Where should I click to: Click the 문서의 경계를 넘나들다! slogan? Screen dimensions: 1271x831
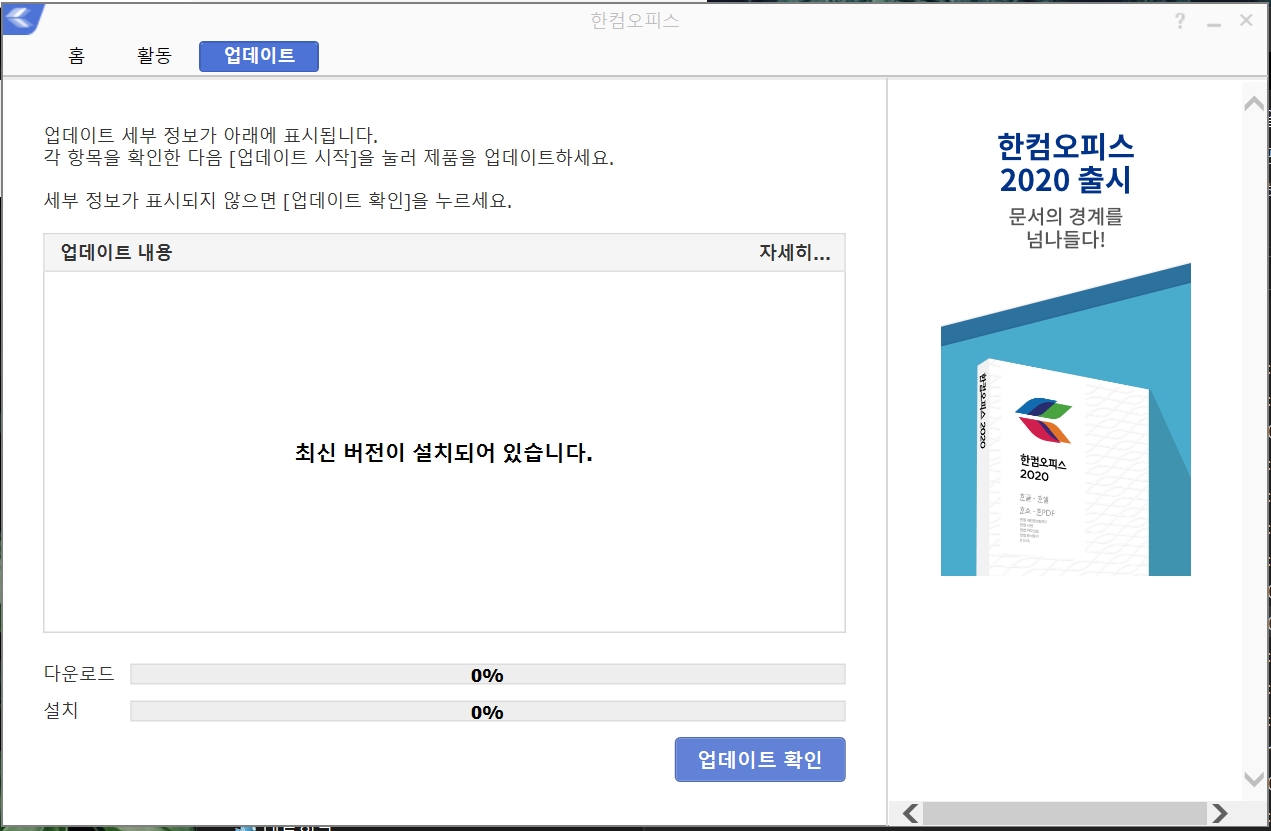pyautogui.click(x=1066, y=228)
